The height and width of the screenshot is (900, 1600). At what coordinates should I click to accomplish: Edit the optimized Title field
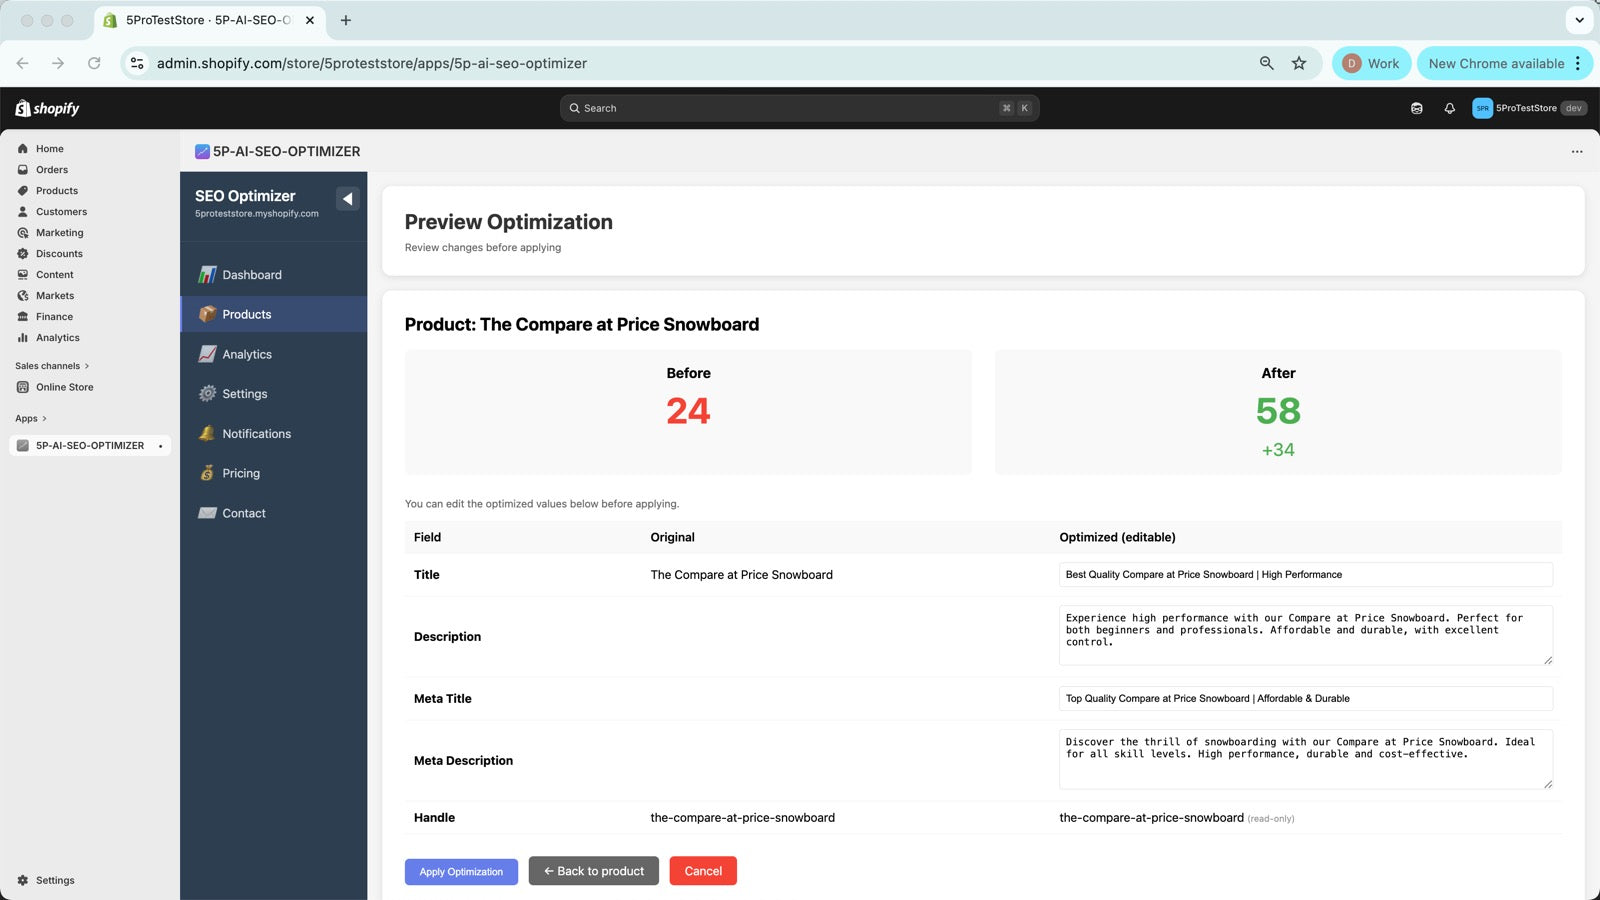[x=1306, y=575]
